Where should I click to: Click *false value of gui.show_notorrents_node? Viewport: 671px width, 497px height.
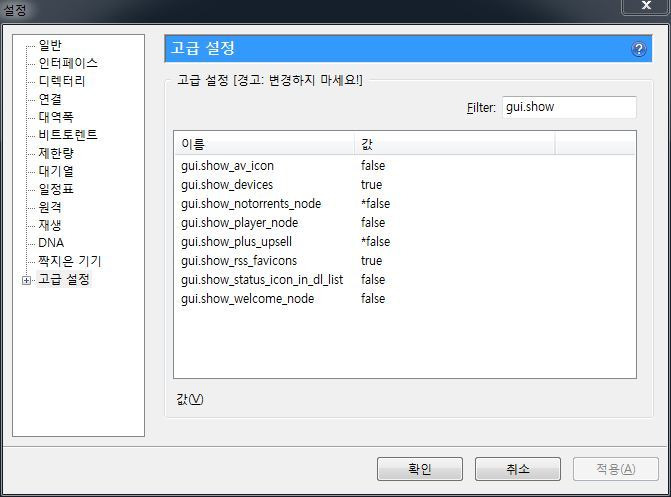coord(375,204)
